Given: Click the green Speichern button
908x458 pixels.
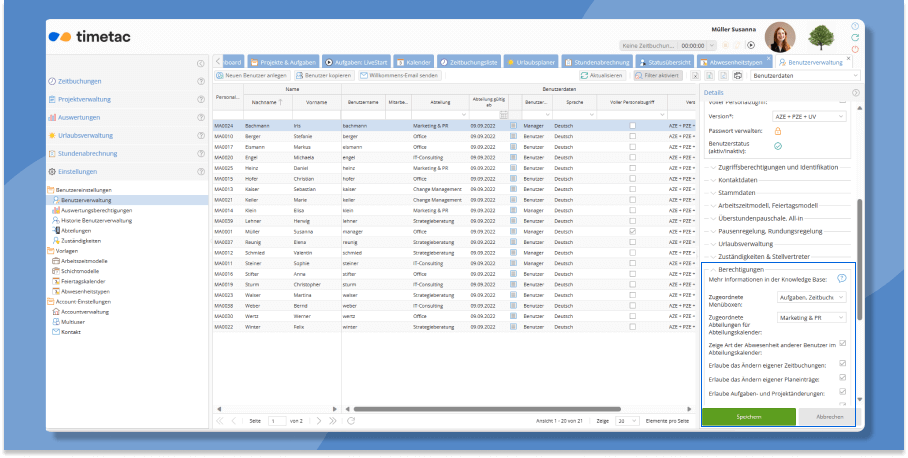Looking at the screenshot, I should point(749,417).
